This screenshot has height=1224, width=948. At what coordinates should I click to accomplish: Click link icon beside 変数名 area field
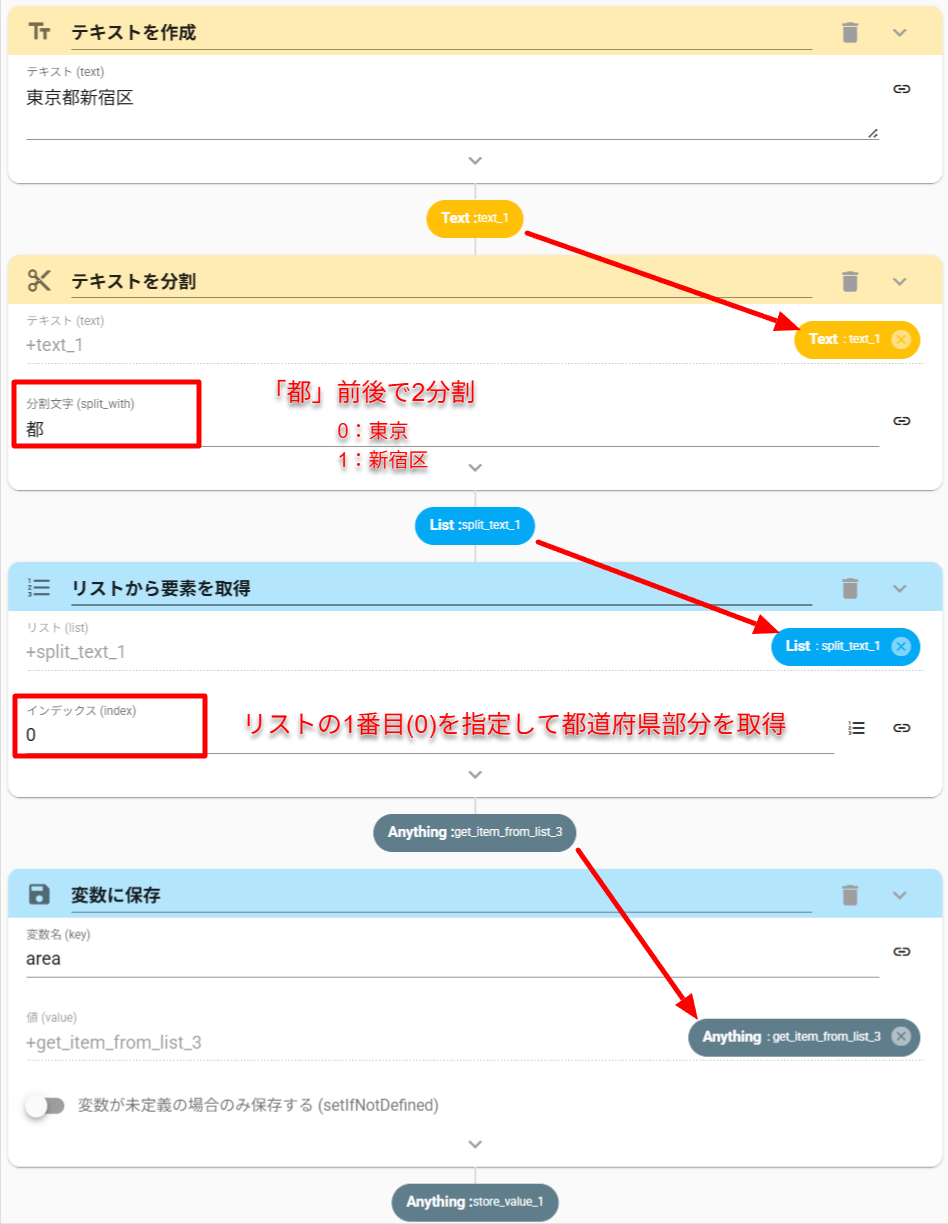(x=901, y=952)
